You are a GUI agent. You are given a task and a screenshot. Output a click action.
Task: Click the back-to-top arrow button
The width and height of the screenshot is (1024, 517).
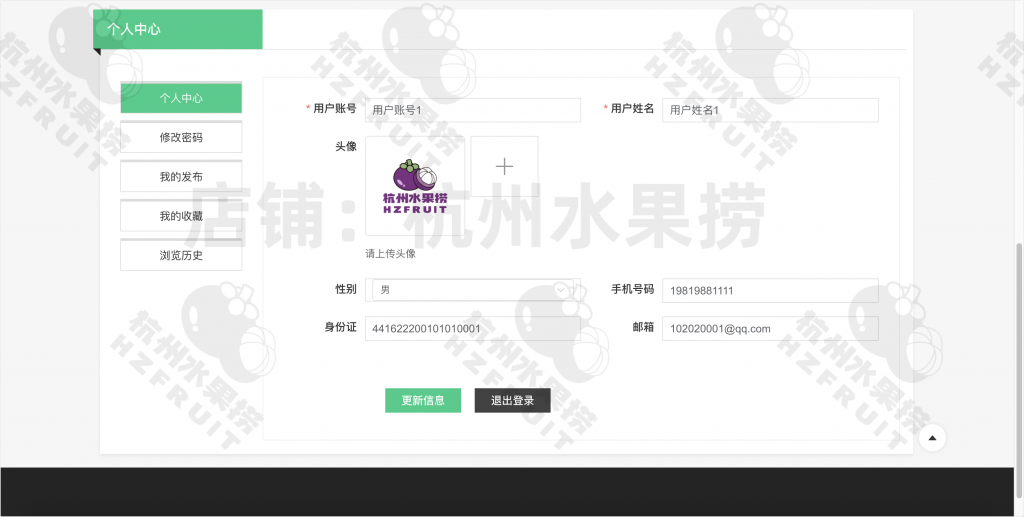[x=933, y=437]
